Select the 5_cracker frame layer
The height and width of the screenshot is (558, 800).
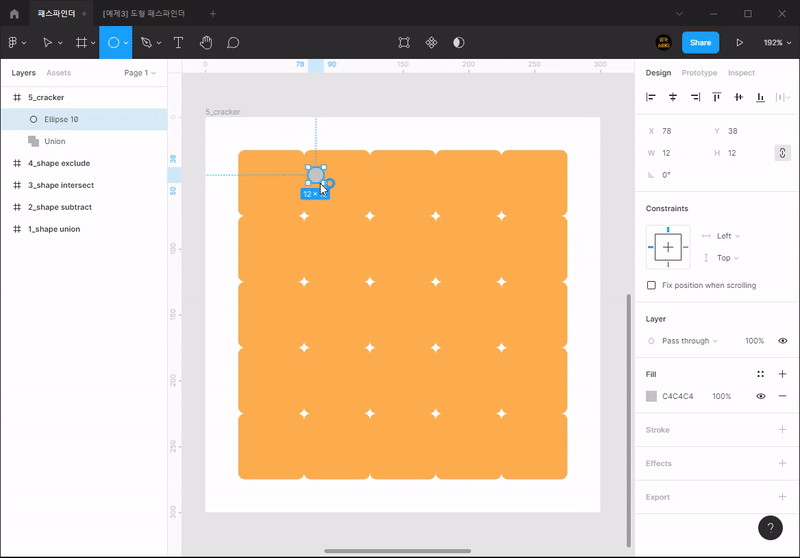(x=84, y=97)
